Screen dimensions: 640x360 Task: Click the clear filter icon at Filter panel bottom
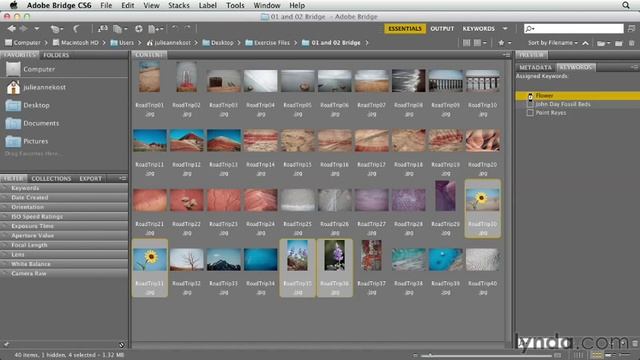pyautogui.click(x=122, y=345)
